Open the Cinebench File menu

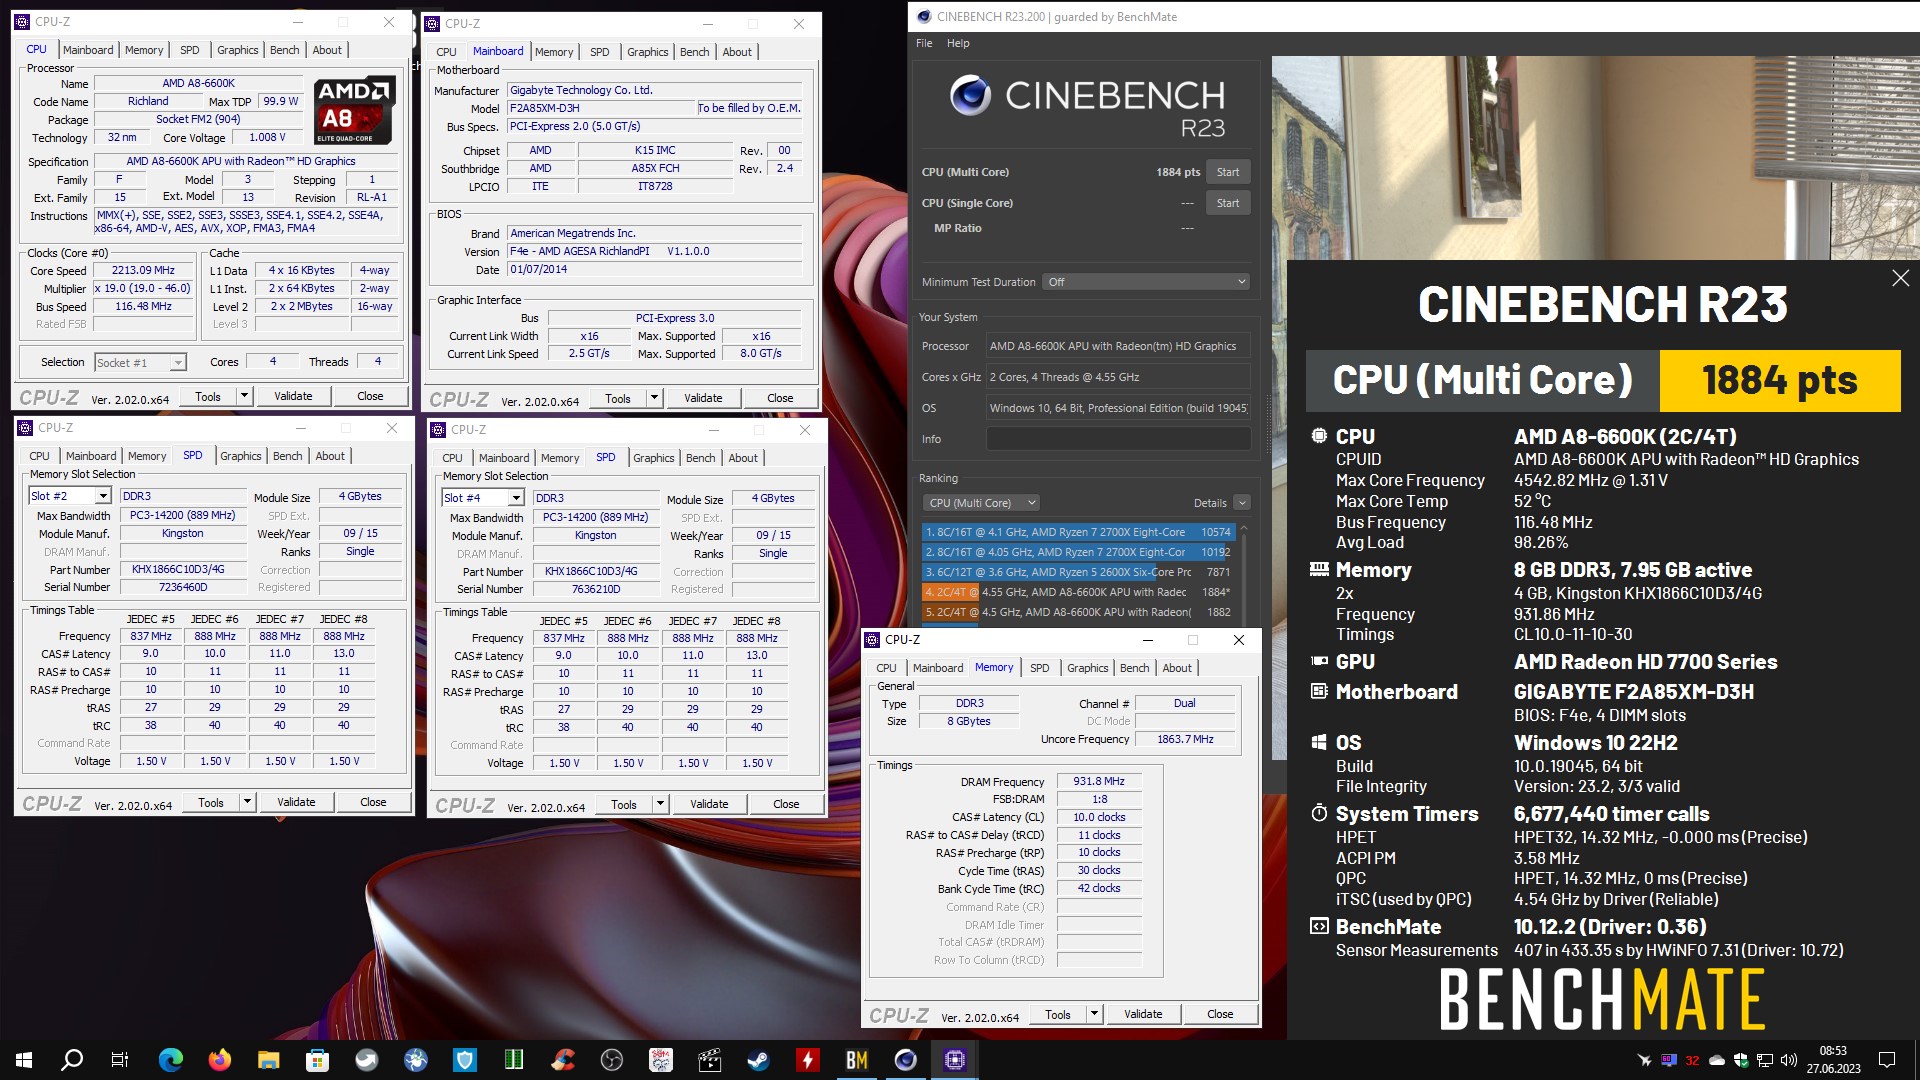pyautogui.click(x=924, y=43)
